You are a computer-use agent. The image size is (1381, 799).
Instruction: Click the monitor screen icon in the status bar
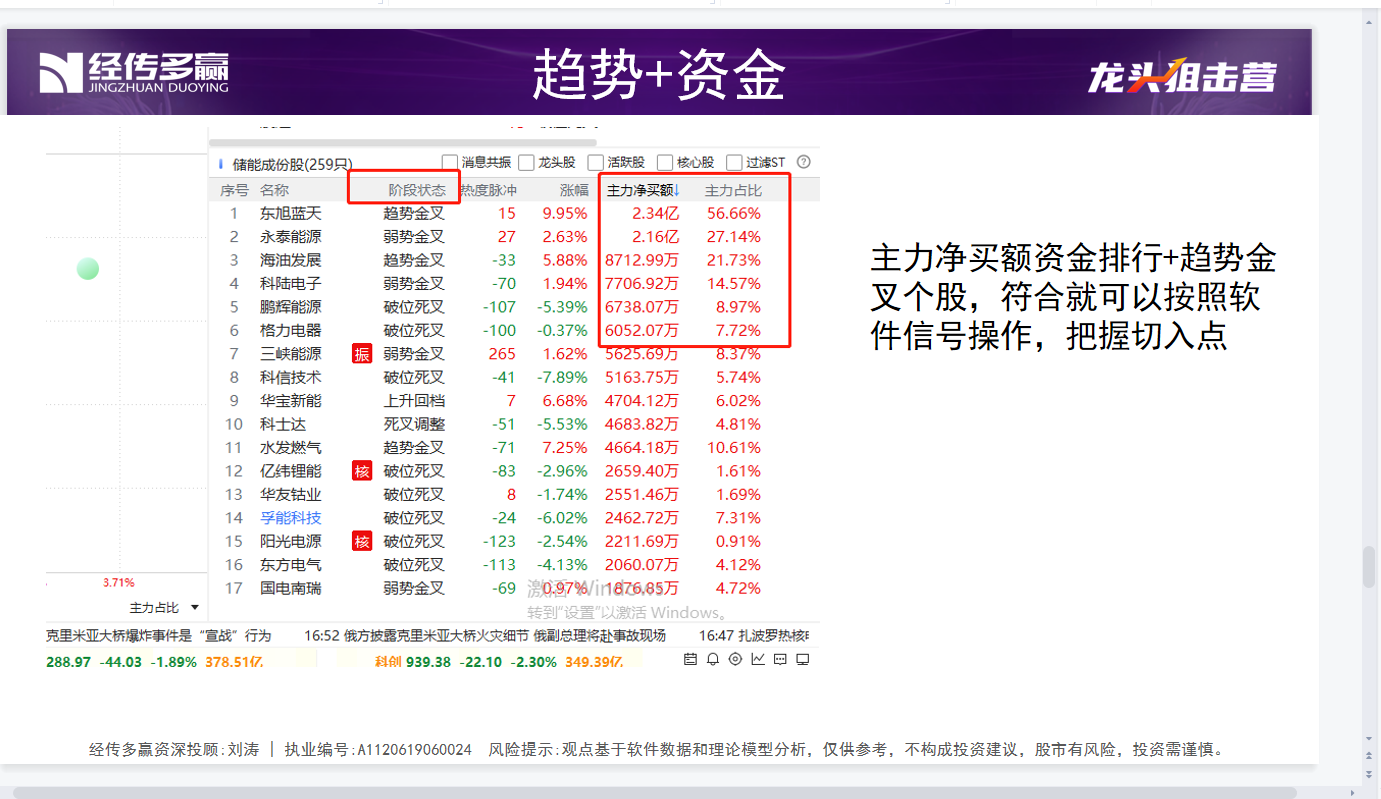pyautogui.click(x=802, y=659)
